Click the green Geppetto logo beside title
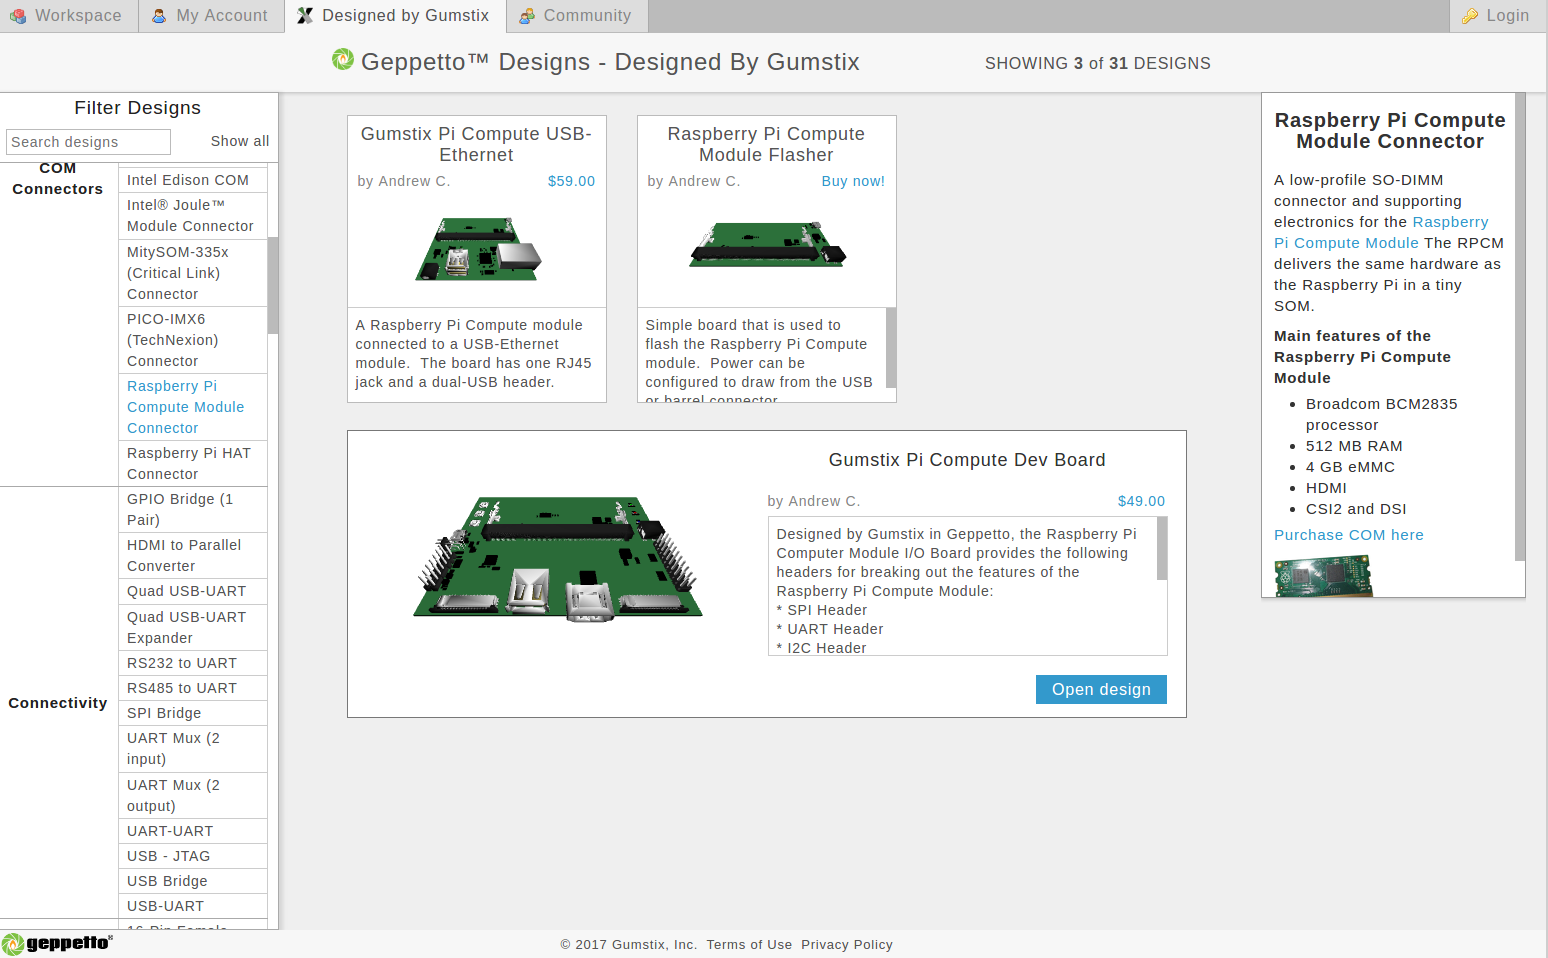1548x958 pixels. [x=343, y=60]
